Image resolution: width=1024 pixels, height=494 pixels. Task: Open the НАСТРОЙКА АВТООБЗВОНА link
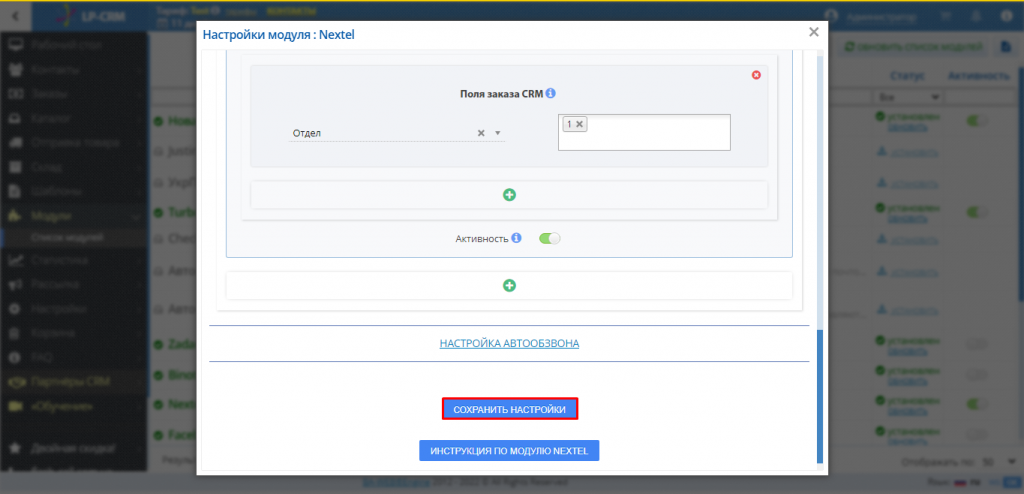click(x=509, y=343)
